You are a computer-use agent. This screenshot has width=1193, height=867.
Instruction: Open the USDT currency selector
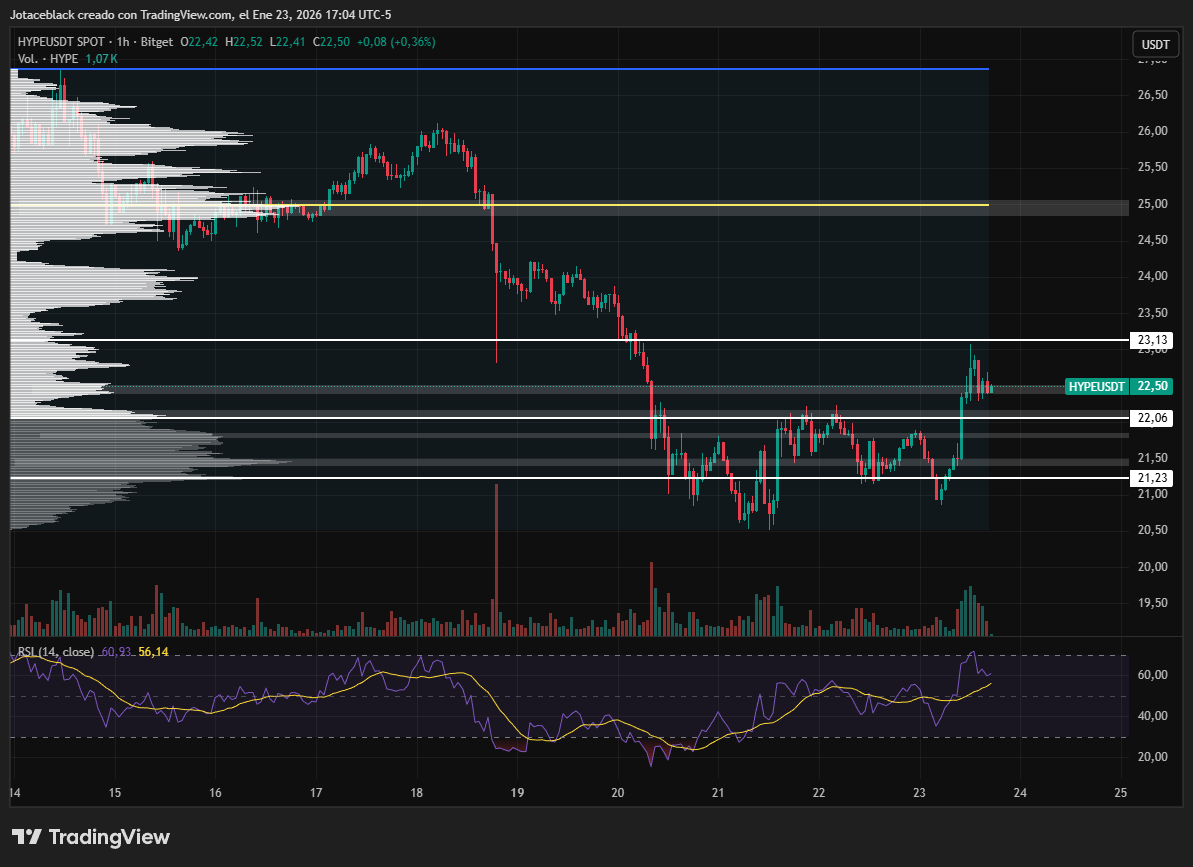(x=1155, y=45)
